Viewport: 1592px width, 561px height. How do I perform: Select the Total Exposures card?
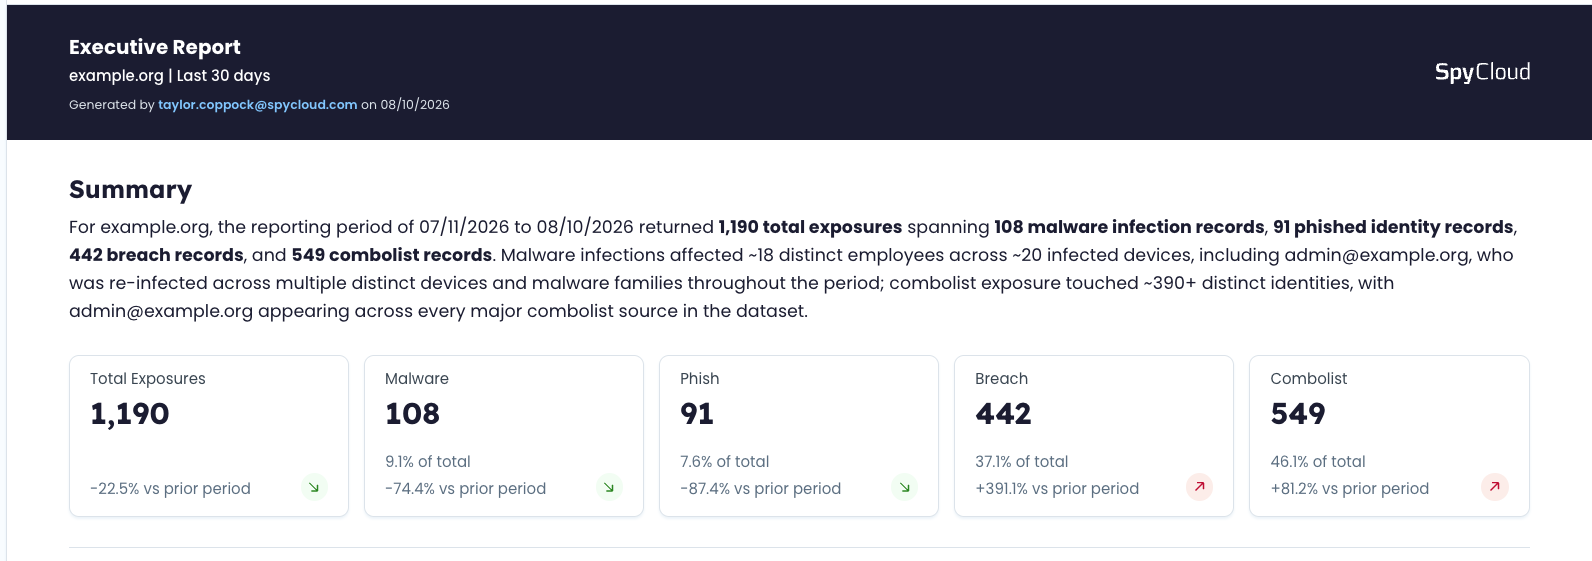209,436
